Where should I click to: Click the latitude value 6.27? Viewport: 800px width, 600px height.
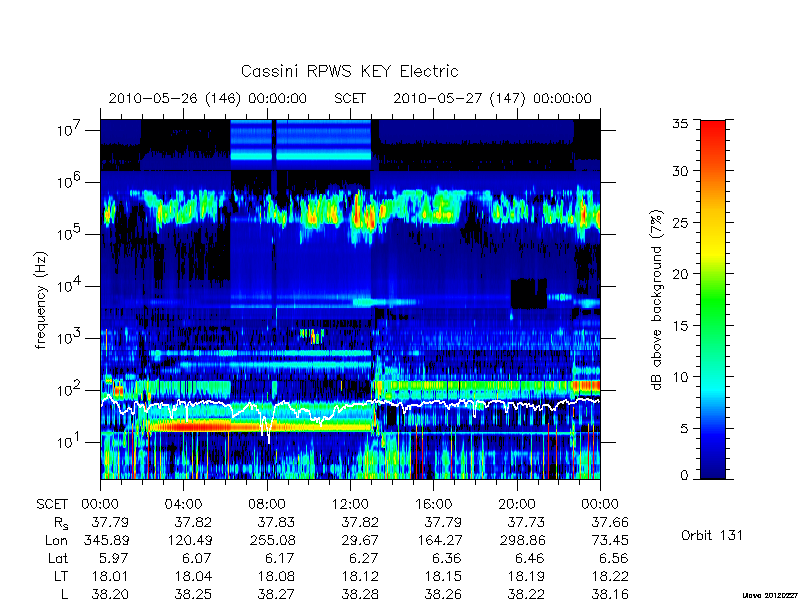tap(364, 559)
